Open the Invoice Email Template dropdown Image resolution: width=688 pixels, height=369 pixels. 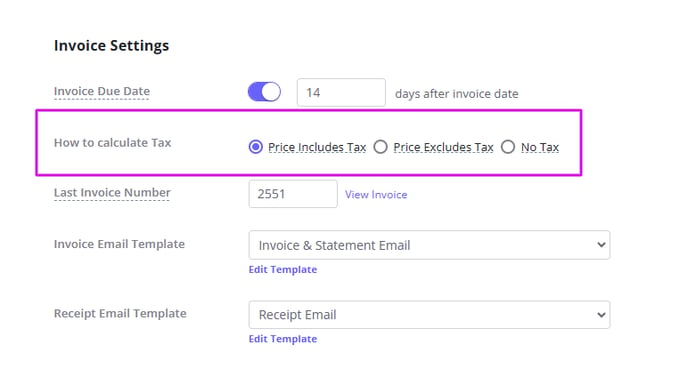coord(429,245)
